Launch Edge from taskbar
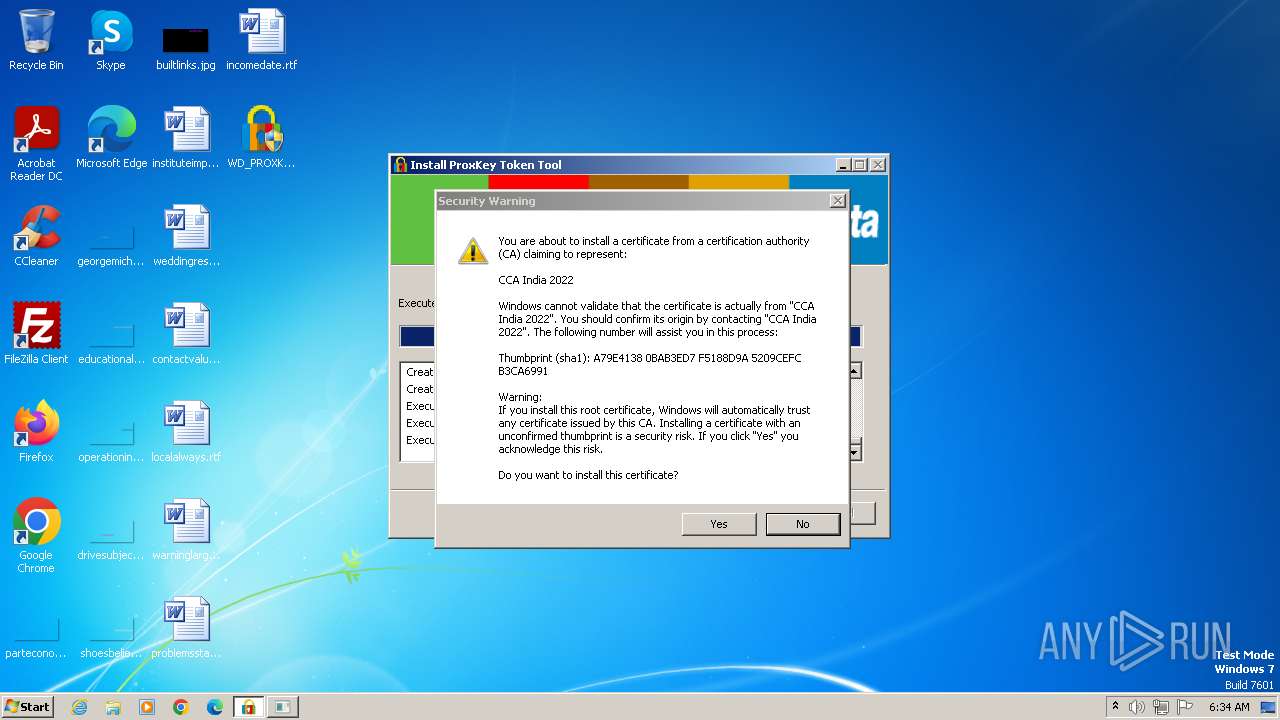The width and height of the screenshot is (1280, 720). coord(215,707)
